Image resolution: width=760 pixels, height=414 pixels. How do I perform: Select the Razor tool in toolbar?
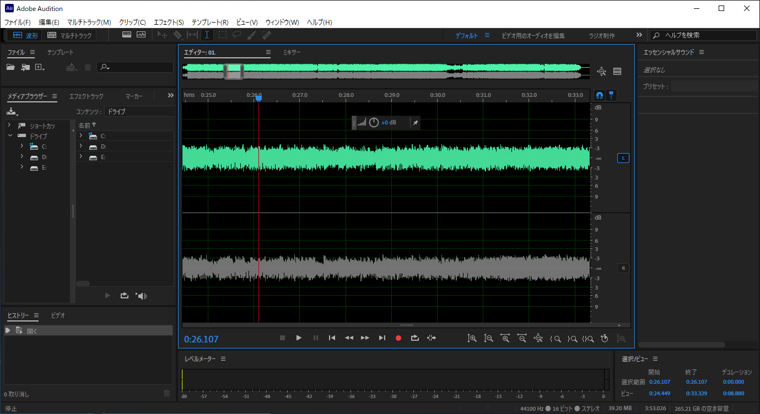177,35
